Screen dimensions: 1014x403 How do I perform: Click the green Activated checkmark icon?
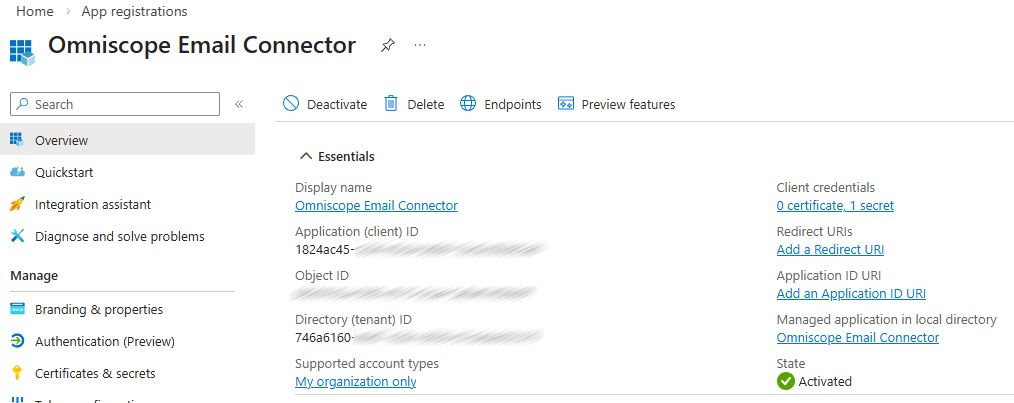[x=786, y=381]
